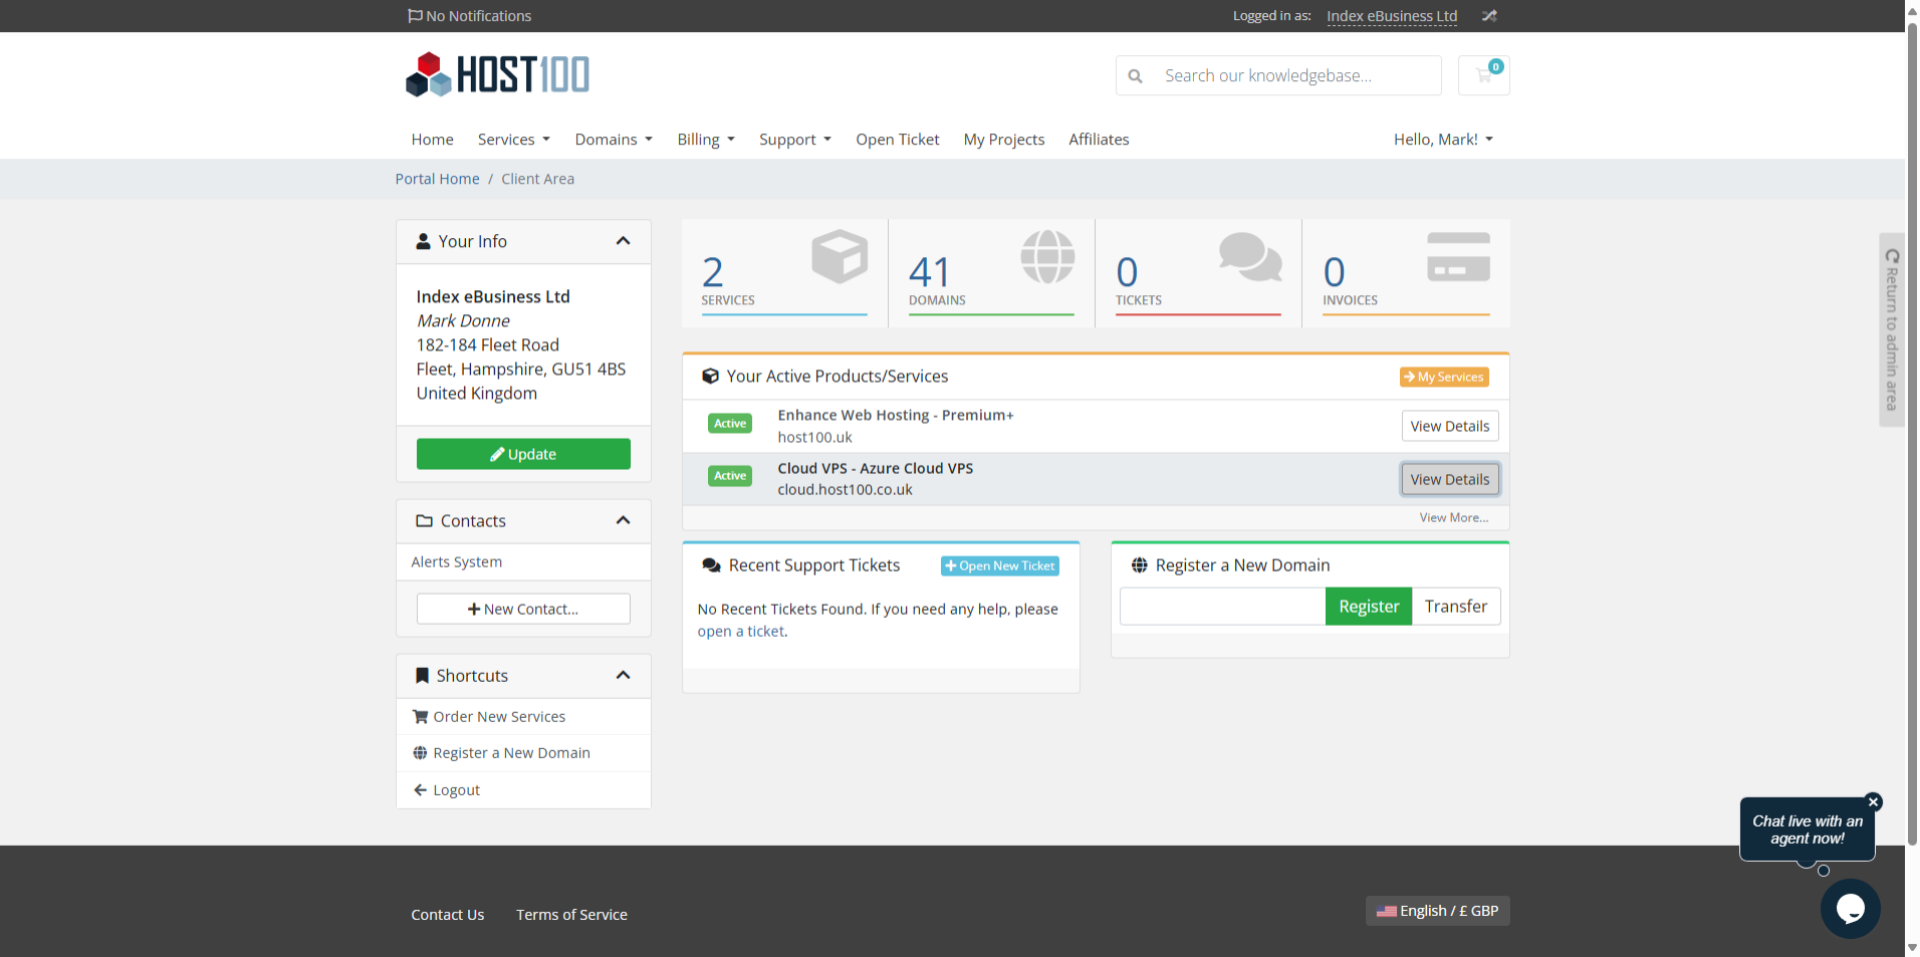This screenshot has width=1920, height=957.
Task: View Details for Enhance Web Hosting
Action: click(x=1450, y=426)
